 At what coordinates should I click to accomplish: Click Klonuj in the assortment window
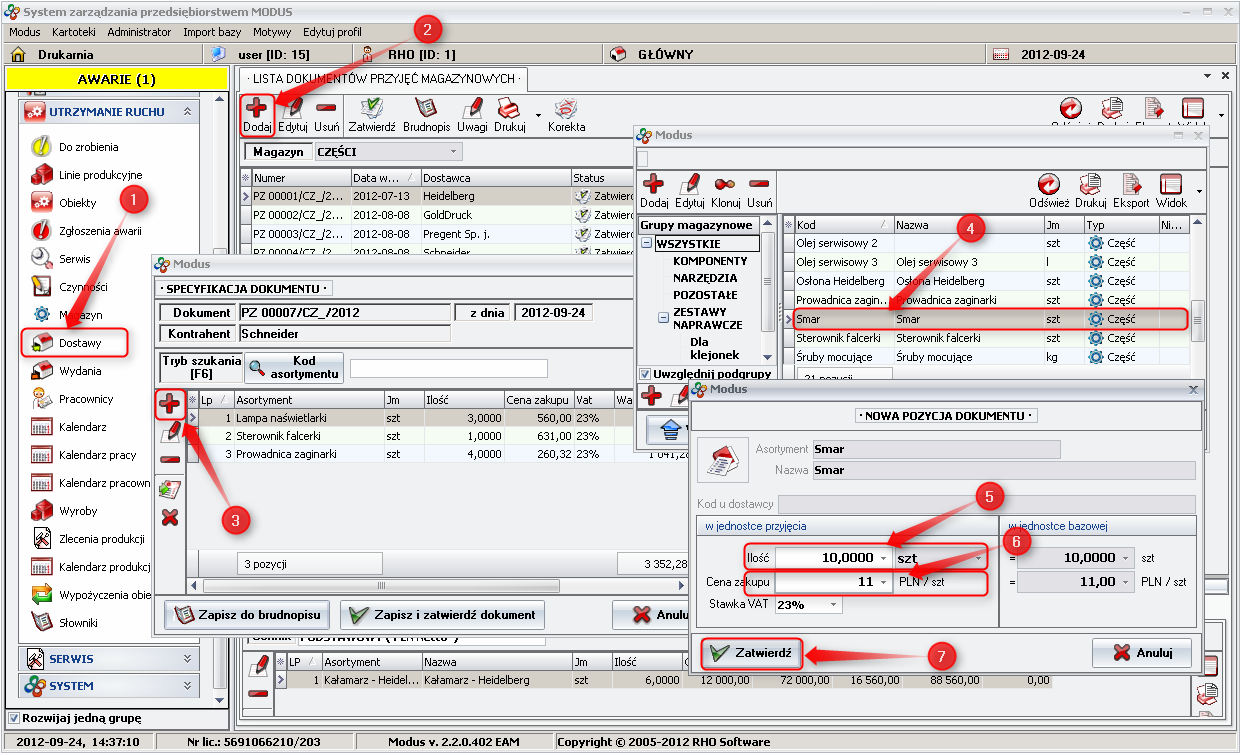click(x=726, y=184)
